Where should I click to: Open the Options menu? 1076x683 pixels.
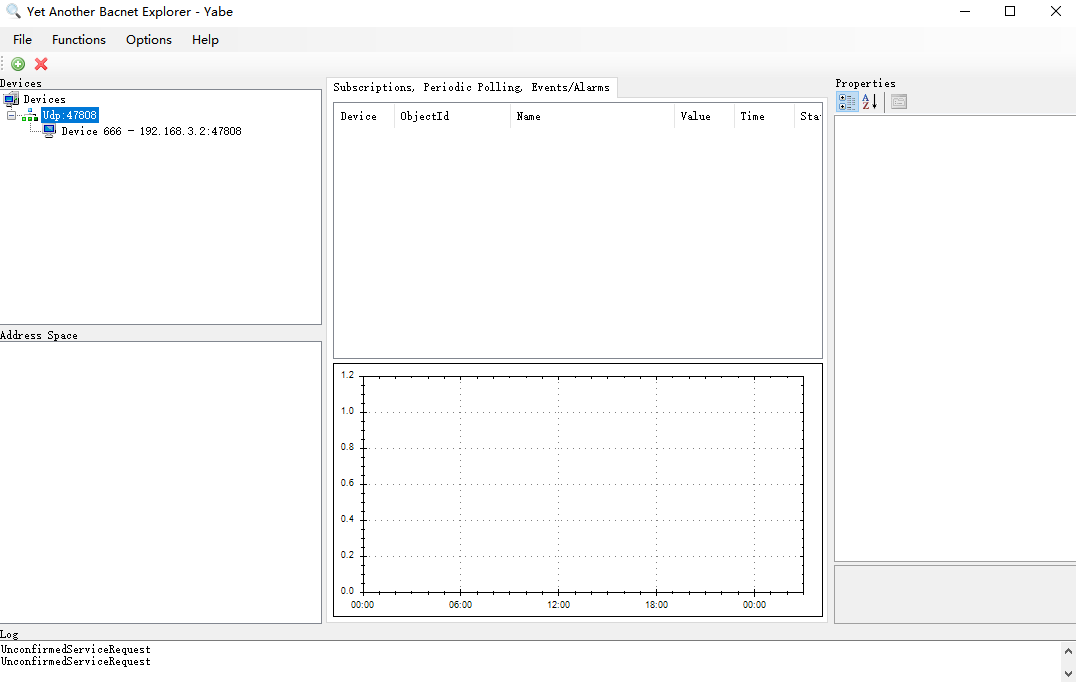pyautogui.click(x=149, y=40)
